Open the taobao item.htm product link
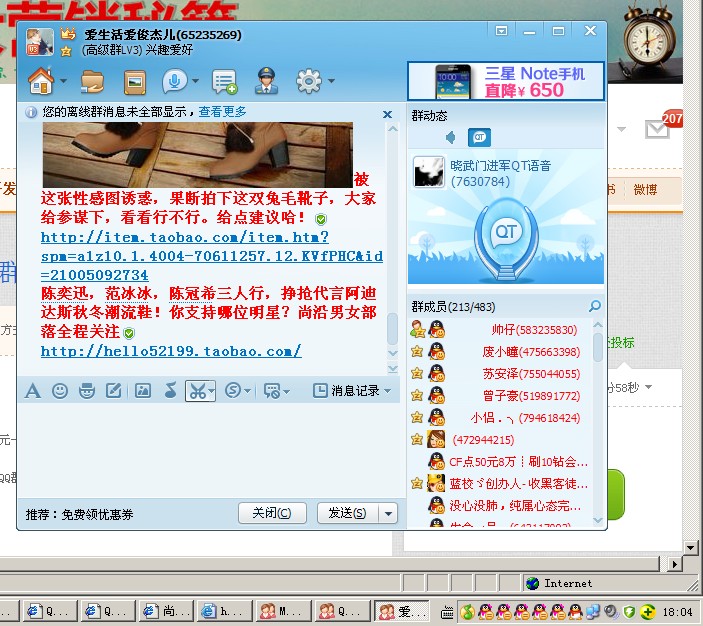Viewport: 703px width, 626px height. pos(212,256)
